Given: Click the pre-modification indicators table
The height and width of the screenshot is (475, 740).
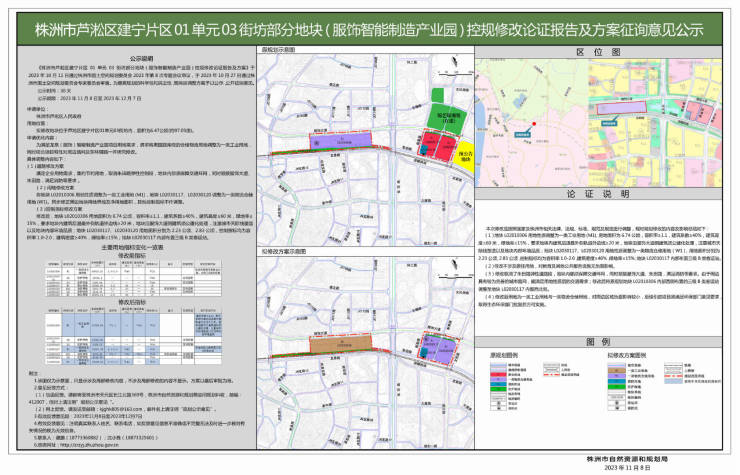Looking at the screenshot, I should pyautogui.click(x=134, y=278).
